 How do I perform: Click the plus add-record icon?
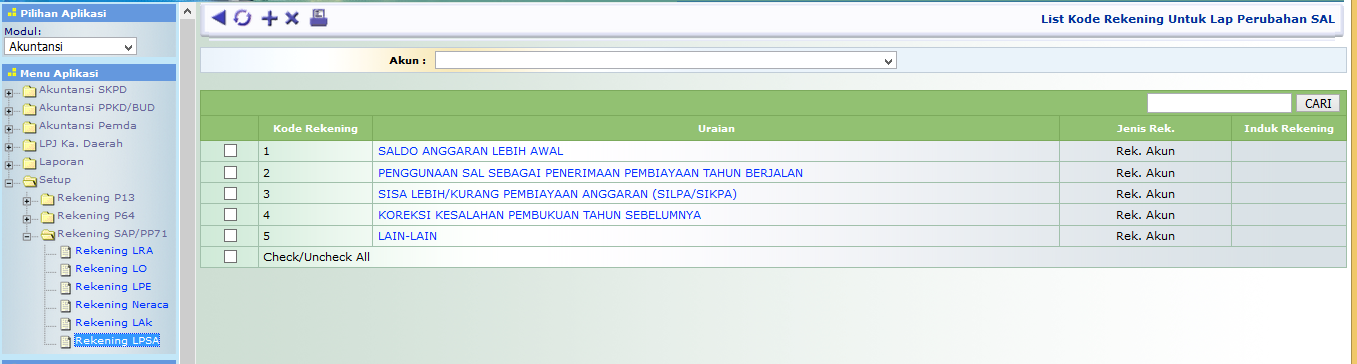(x=269, y=19)
